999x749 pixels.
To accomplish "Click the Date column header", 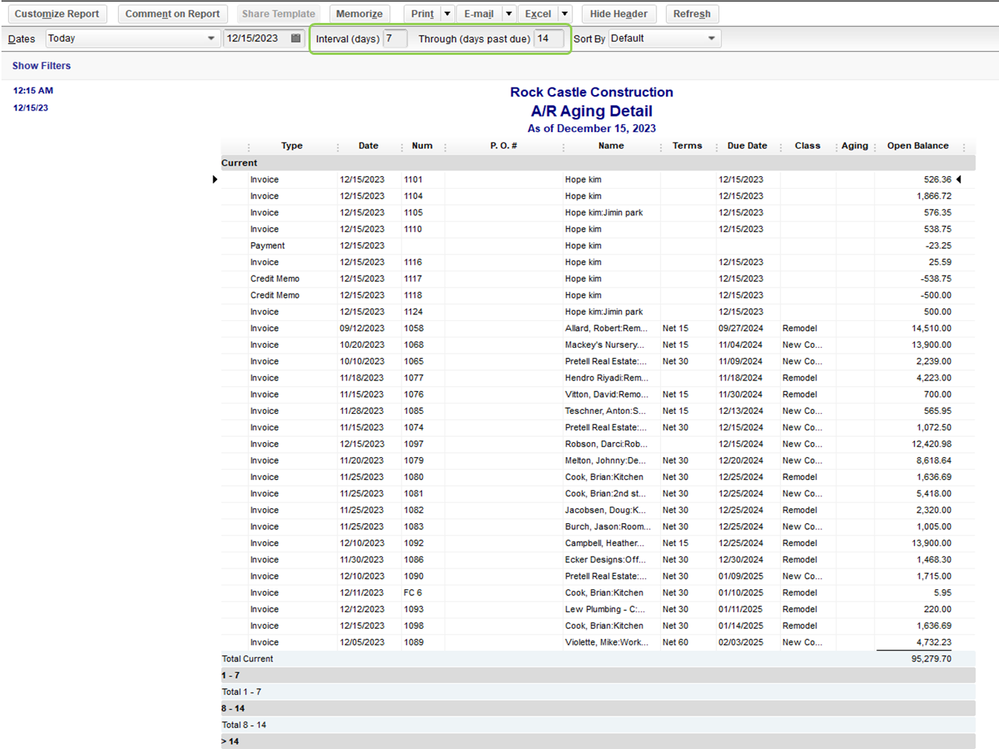I will (x=368, y=146).
